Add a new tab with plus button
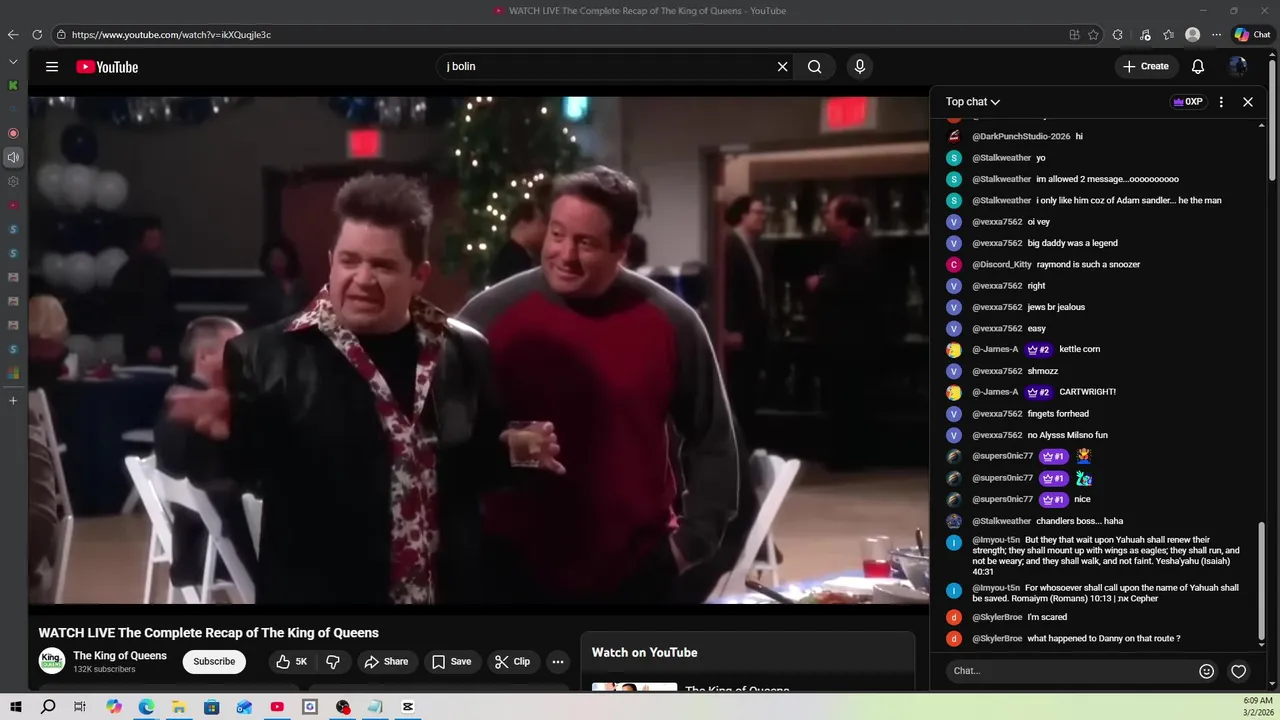The height and width of the screenshot is (720, 1280). tap(13, 401)
